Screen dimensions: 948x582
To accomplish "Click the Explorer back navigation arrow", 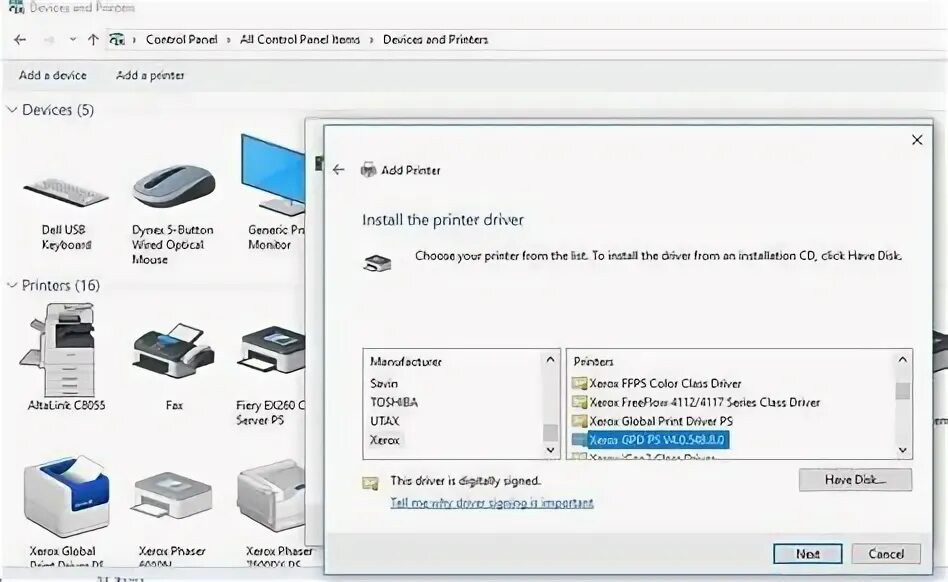I will 20,40.
